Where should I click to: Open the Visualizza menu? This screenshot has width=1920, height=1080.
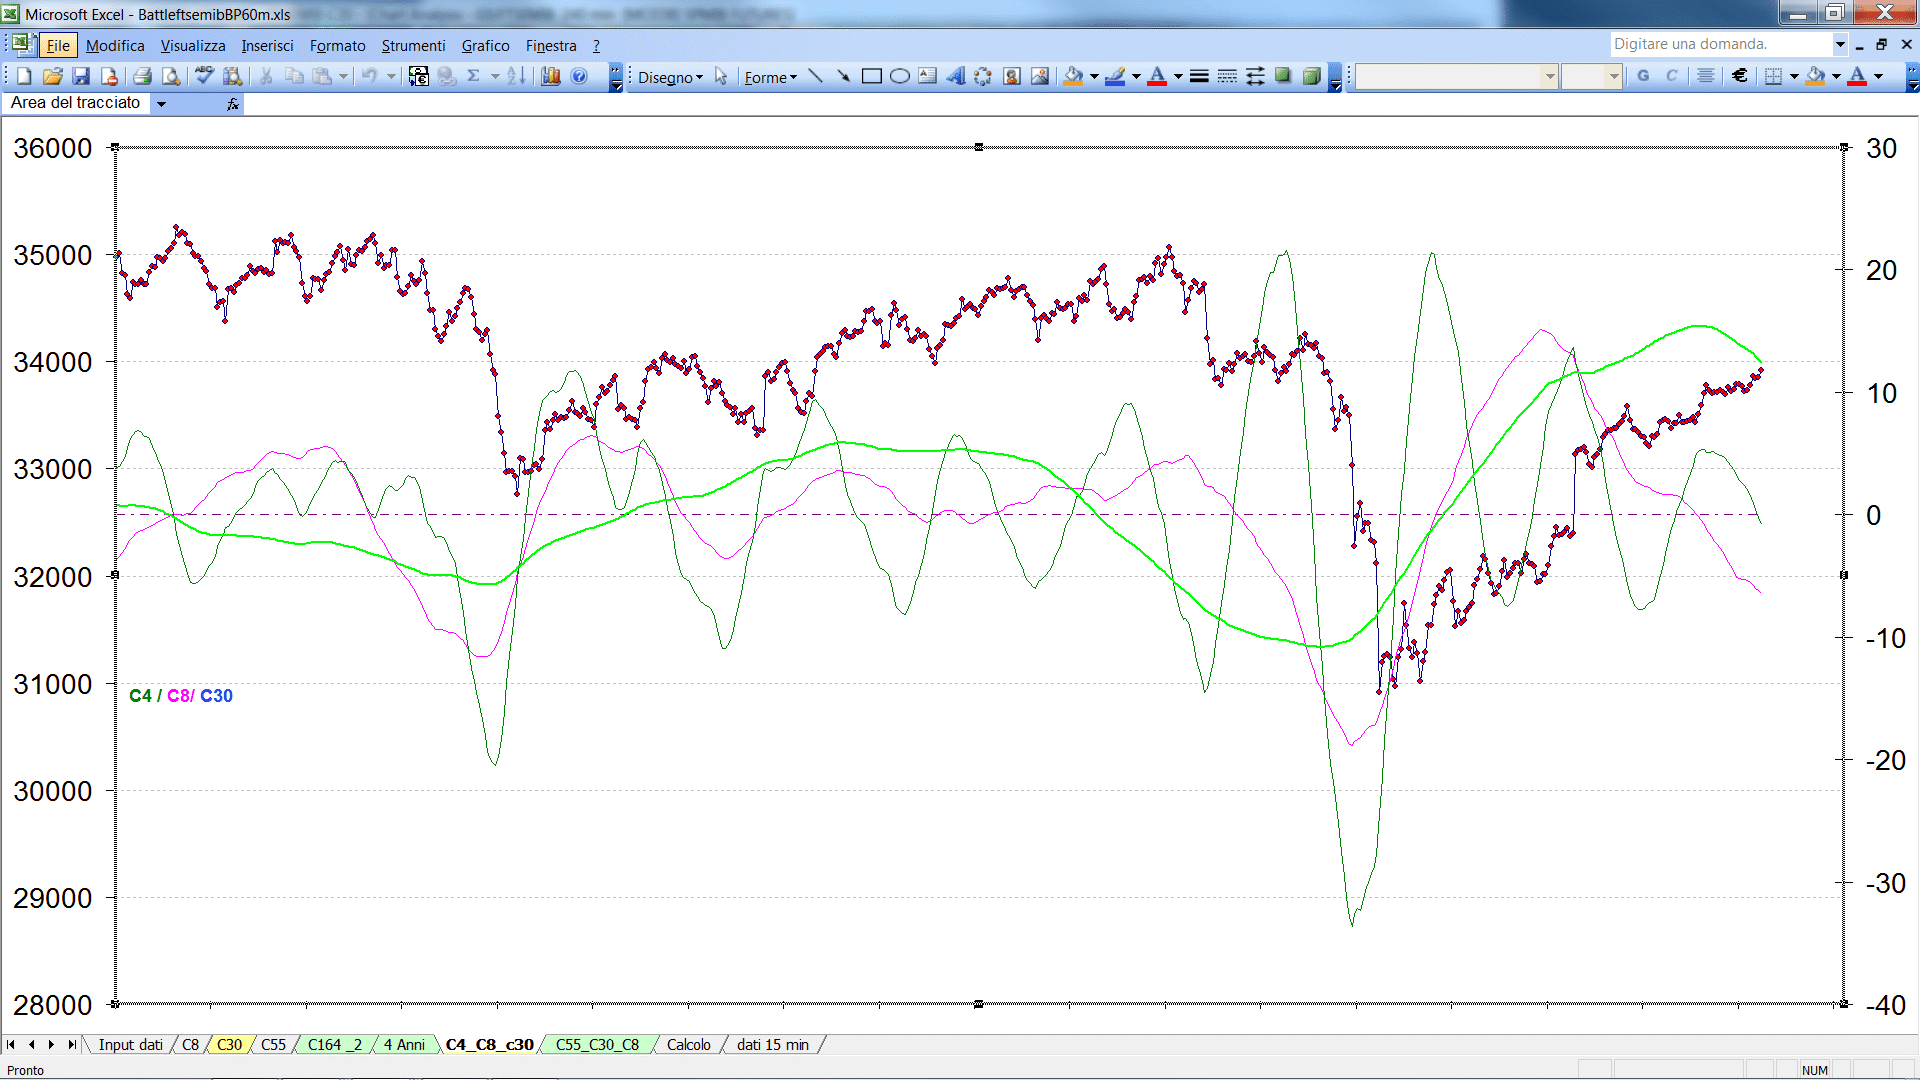click(193, 46)
